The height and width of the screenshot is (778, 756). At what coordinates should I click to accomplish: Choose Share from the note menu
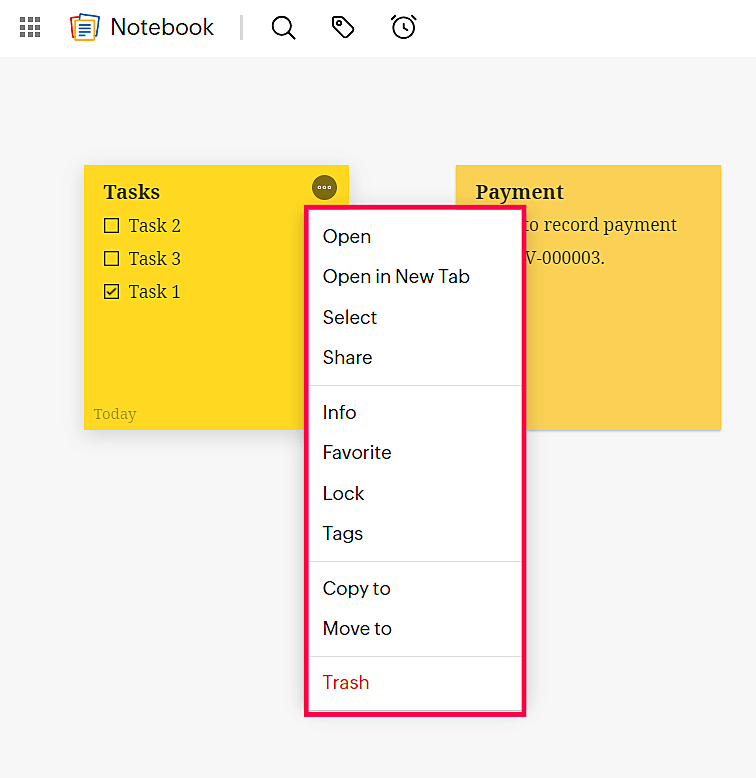click(347, 357)
